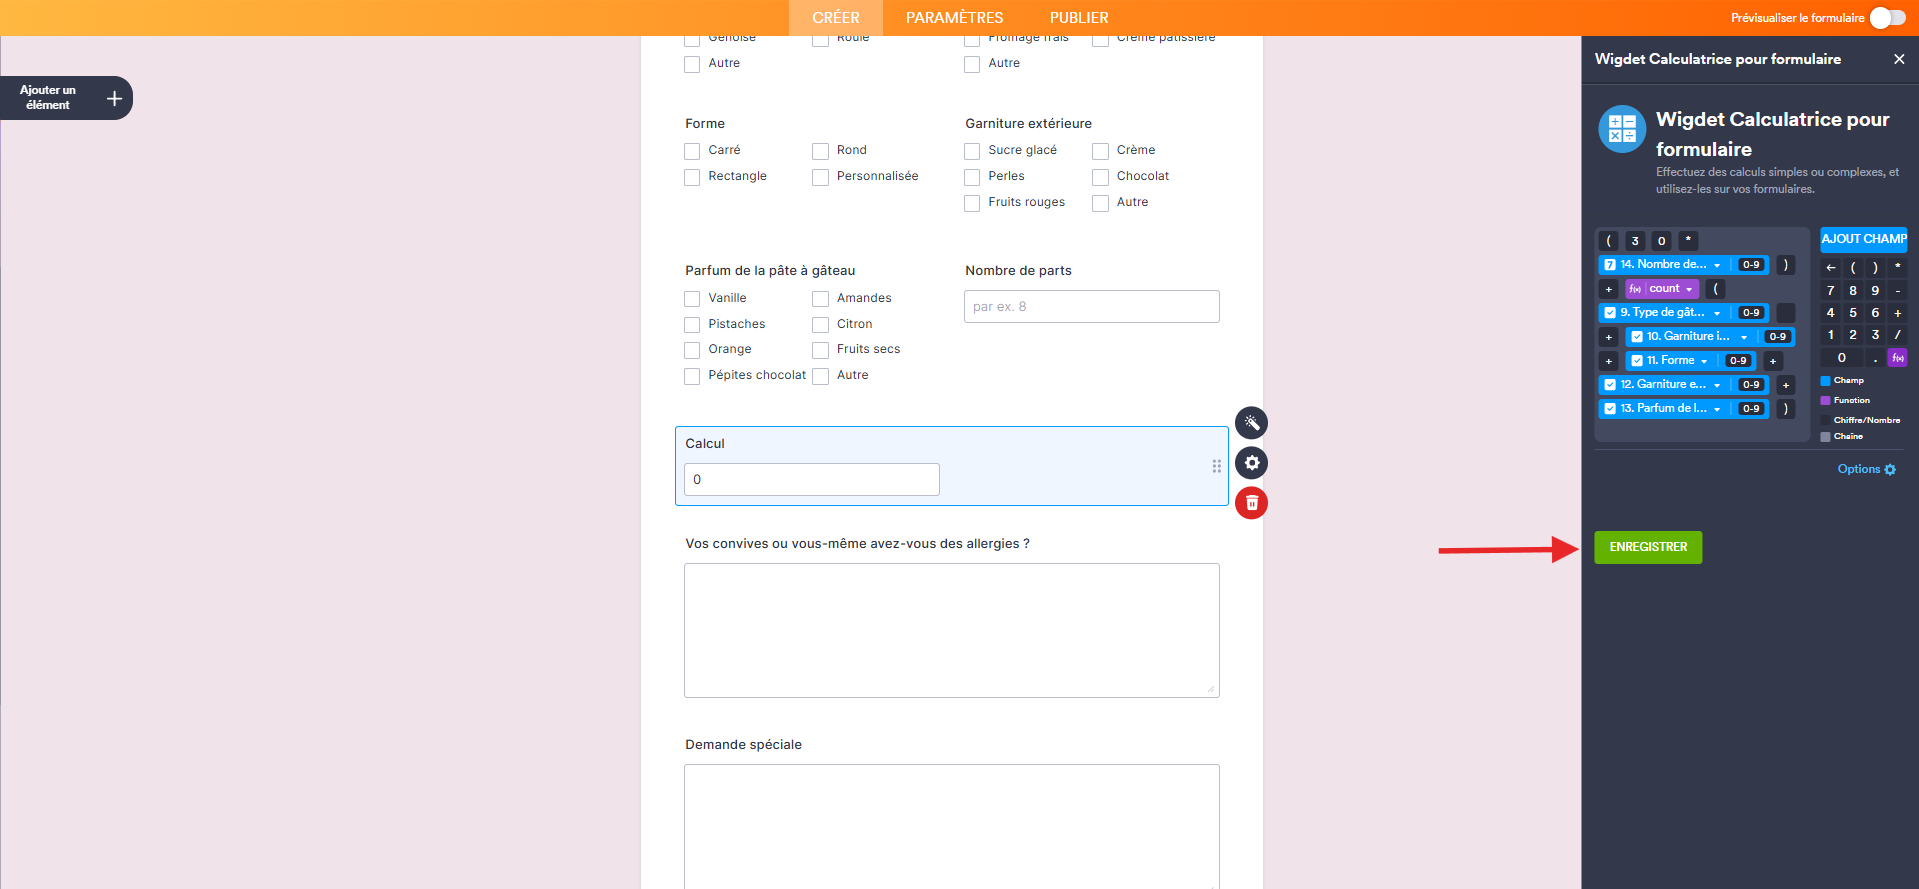This screenshot has height=889, width=1919.
Task: Delete the Calcul field with trash icon
Action: click(1251, 503)
